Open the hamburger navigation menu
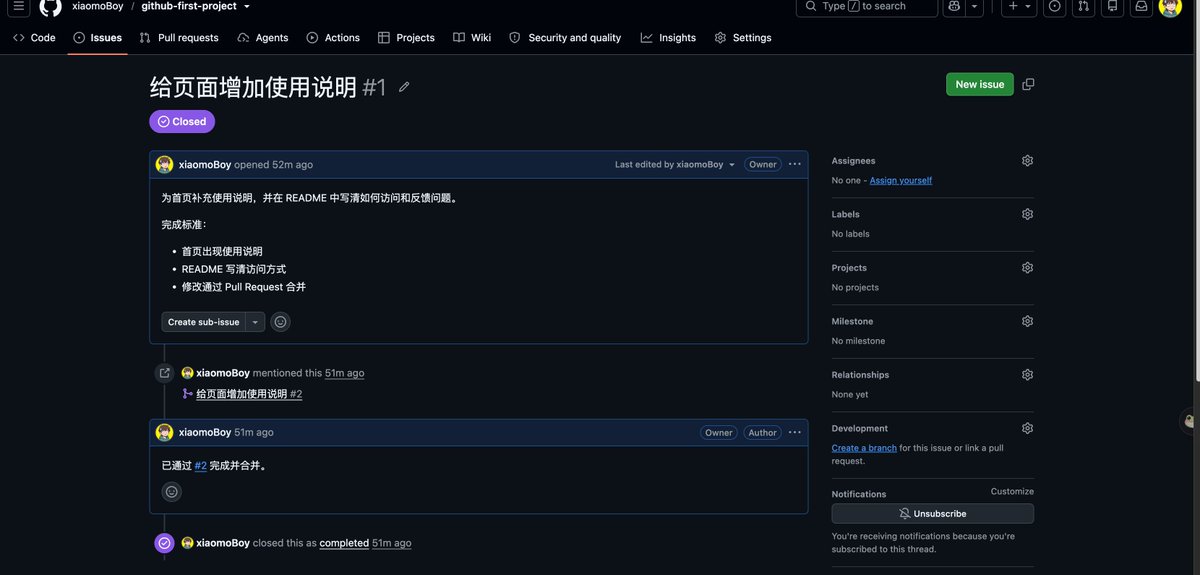This screenshot has height=575, width=1200. coord(19,6)
